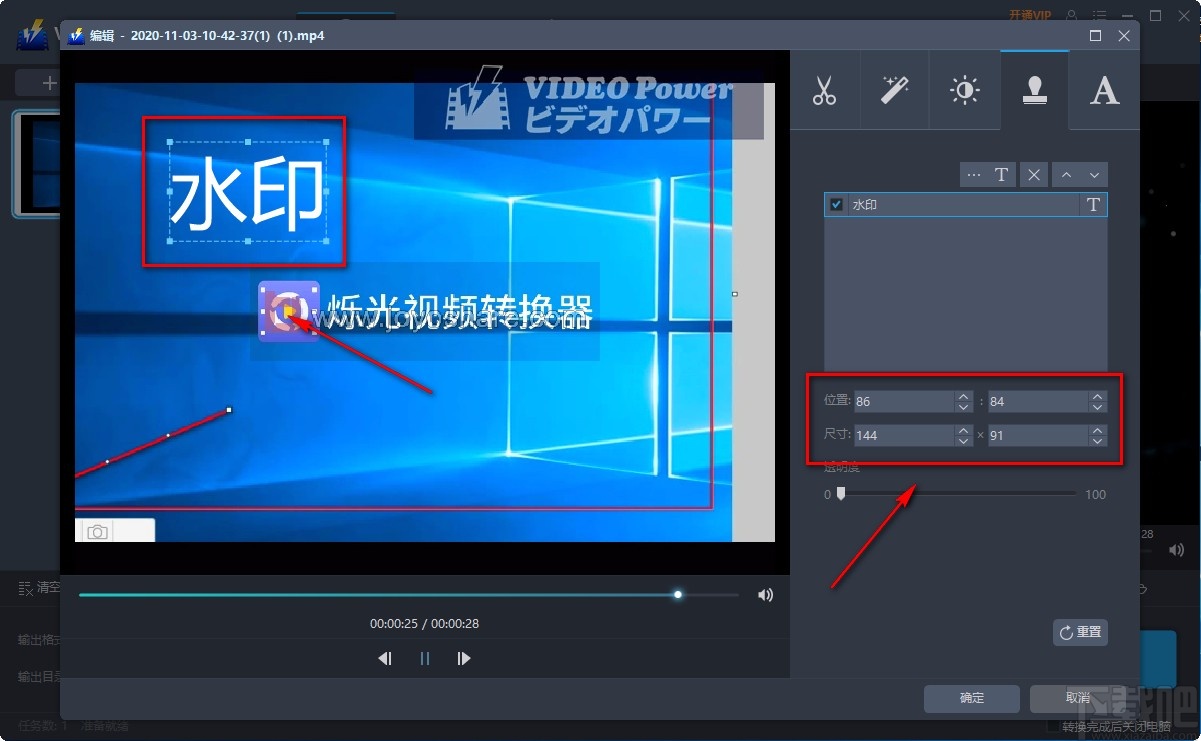Add an image watermark via ellipsis icon
Viewport: 1201px width, 741px height.
[x=975, y=174]
